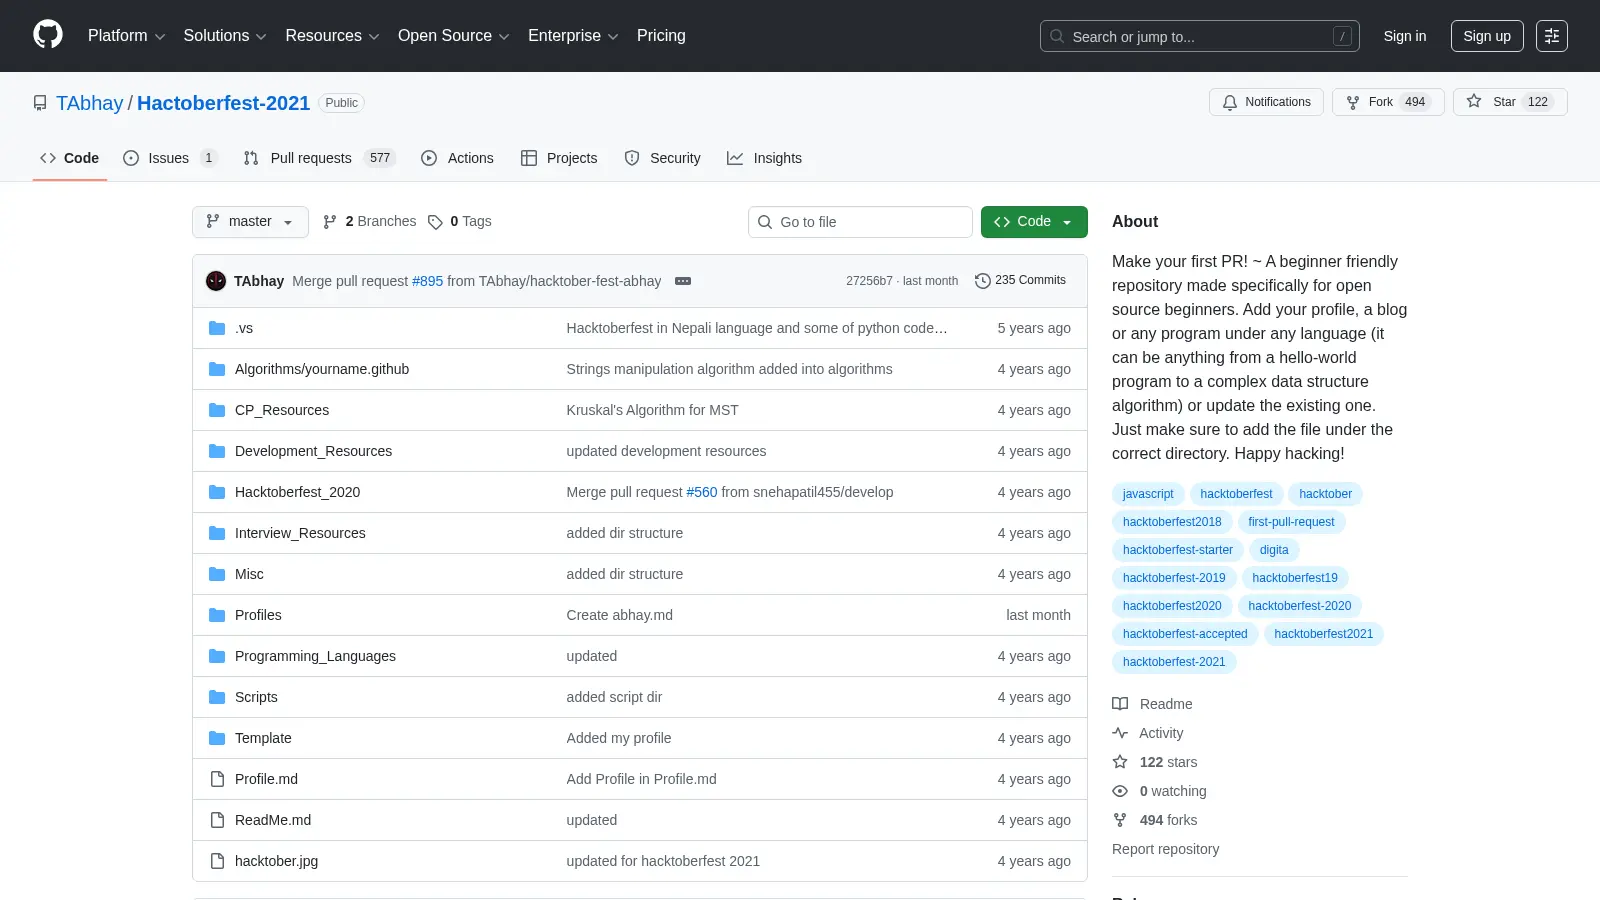The width and height of the screenshot is (1600, 900).
Task: Click the Algorithms/yourname.github folder icon
Action: (217, 369)
